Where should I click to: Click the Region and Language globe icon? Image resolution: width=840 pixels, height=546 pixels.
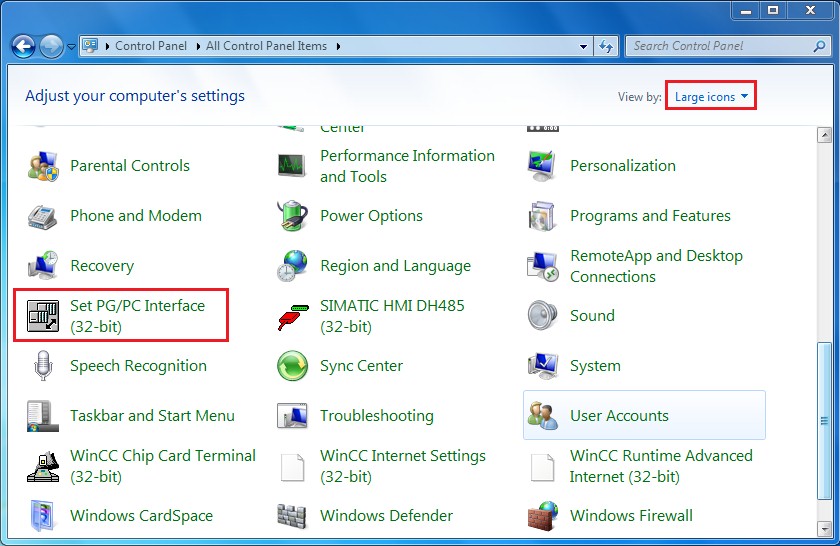pyautogui.click(x=292, y=265)
